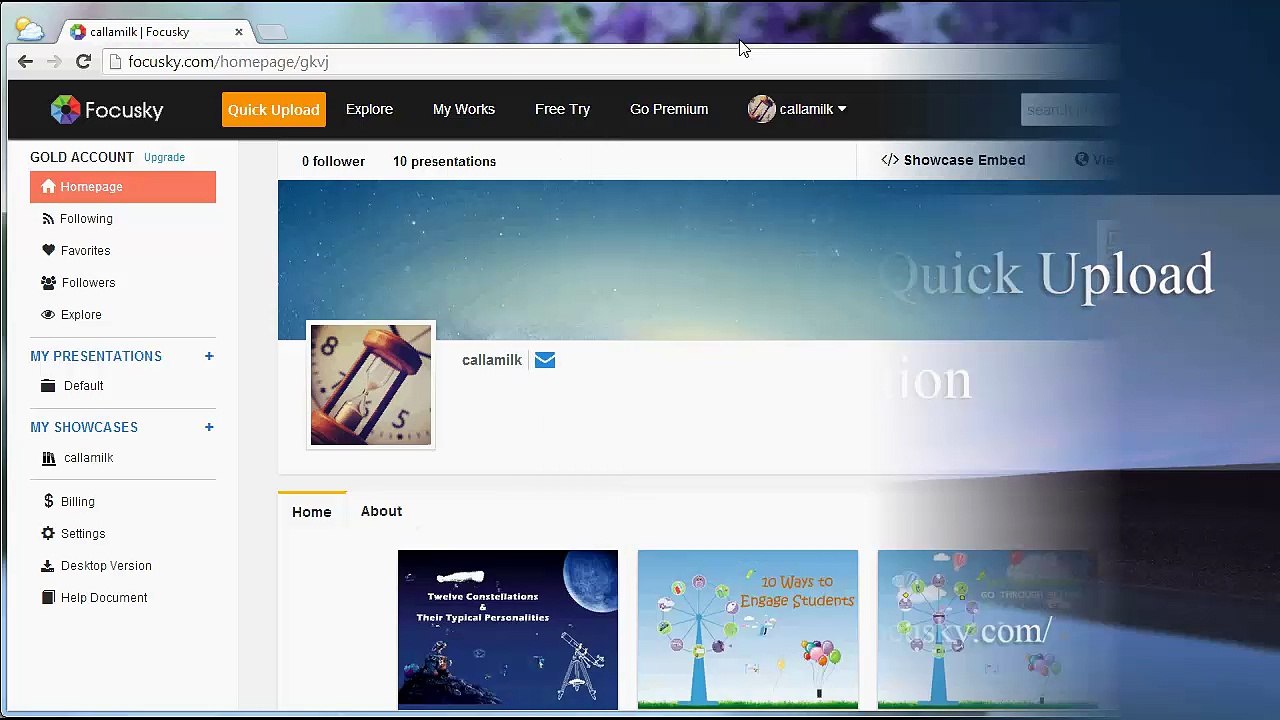Click the blue message envelope icon
The image size is (1280, 720).
(x=545, y=360)
